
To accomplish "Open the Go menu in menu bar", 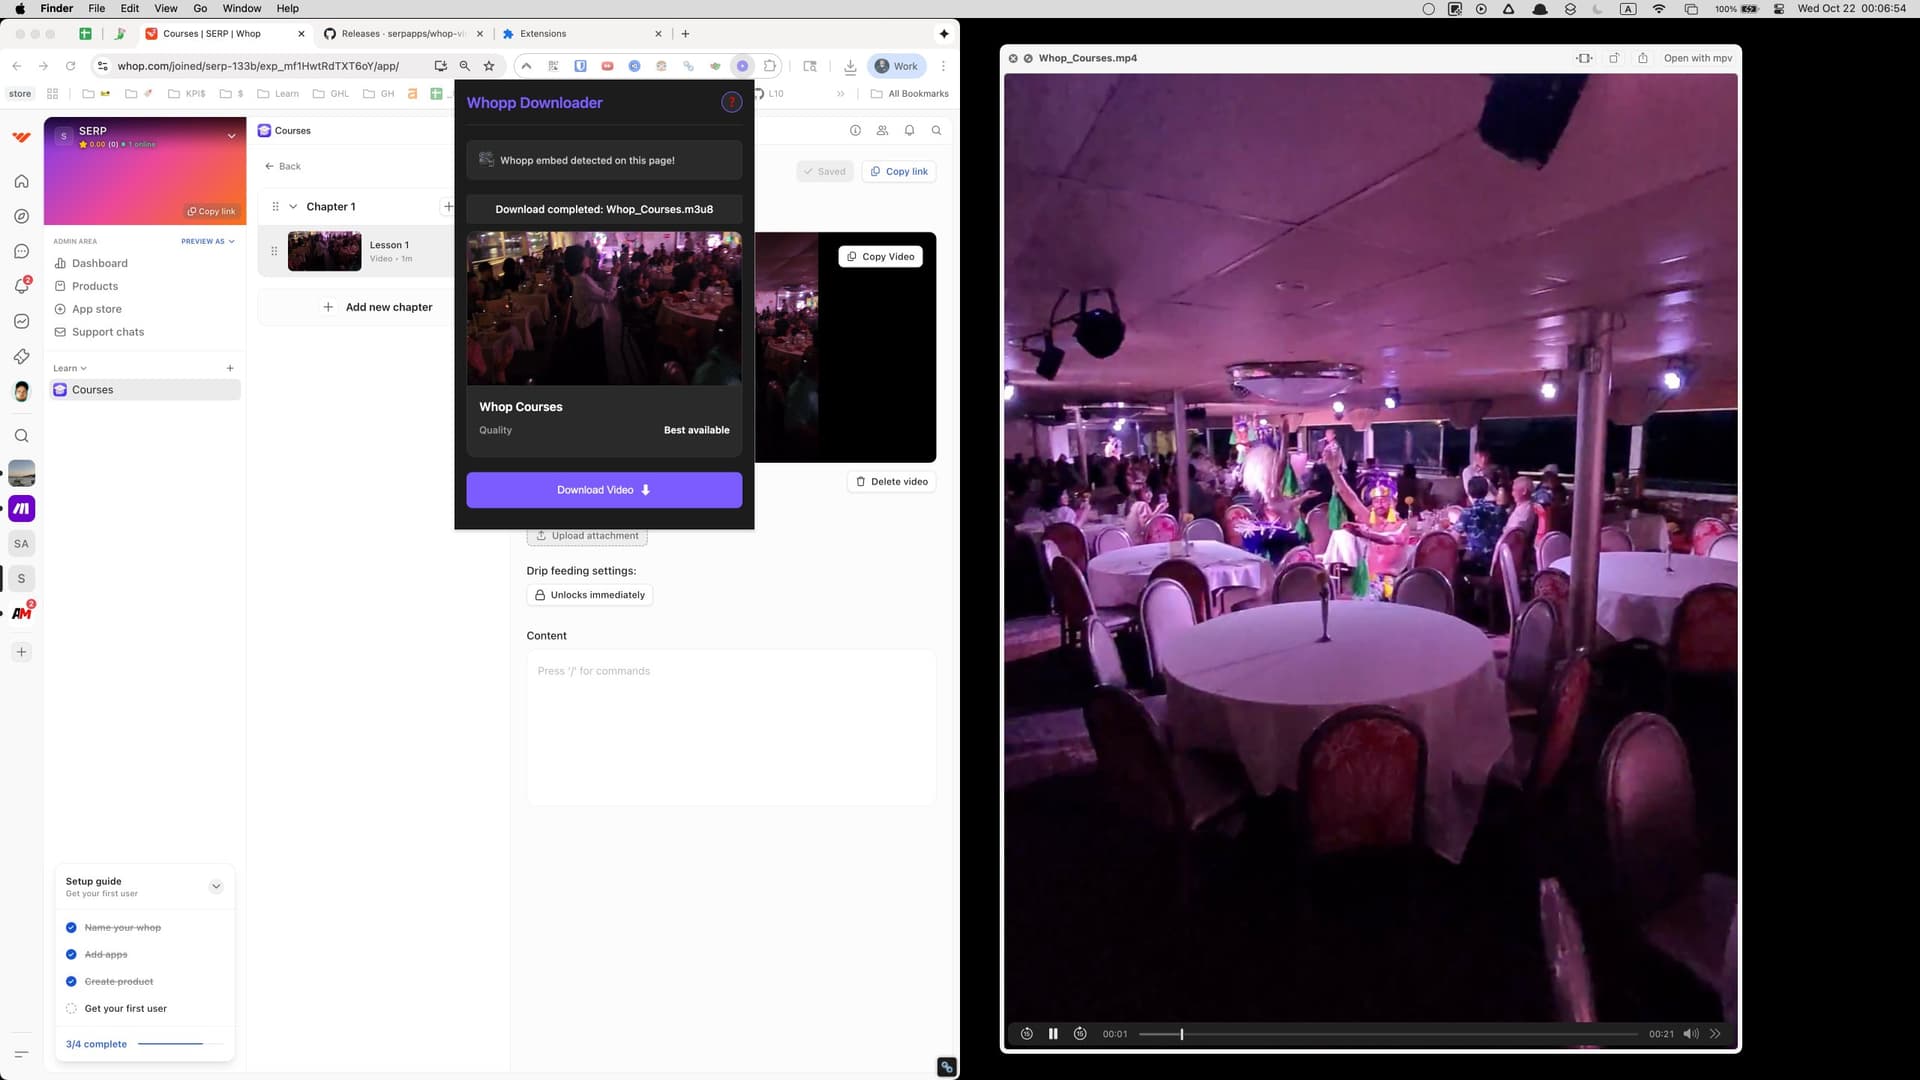I will [x=199, y=8].
